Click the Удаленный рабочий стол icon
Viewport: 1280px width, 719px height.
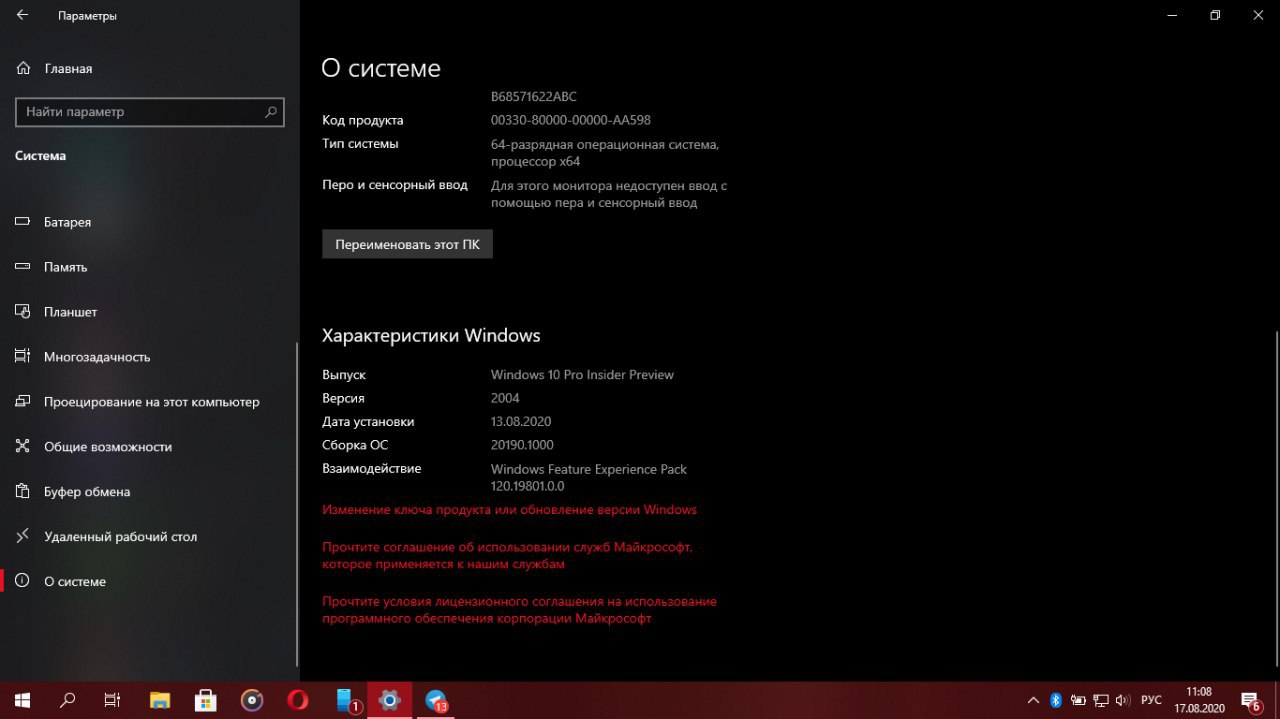(23, 537)
